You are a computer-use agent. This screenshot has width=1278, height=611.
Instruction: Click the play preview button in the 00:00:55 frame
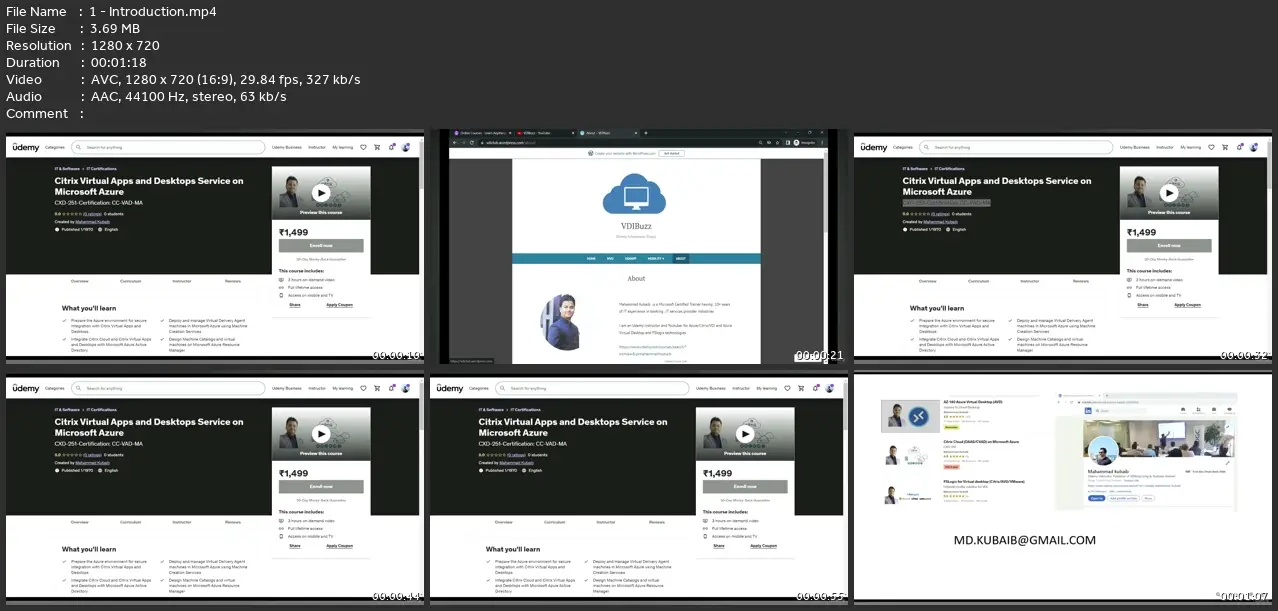745,434
